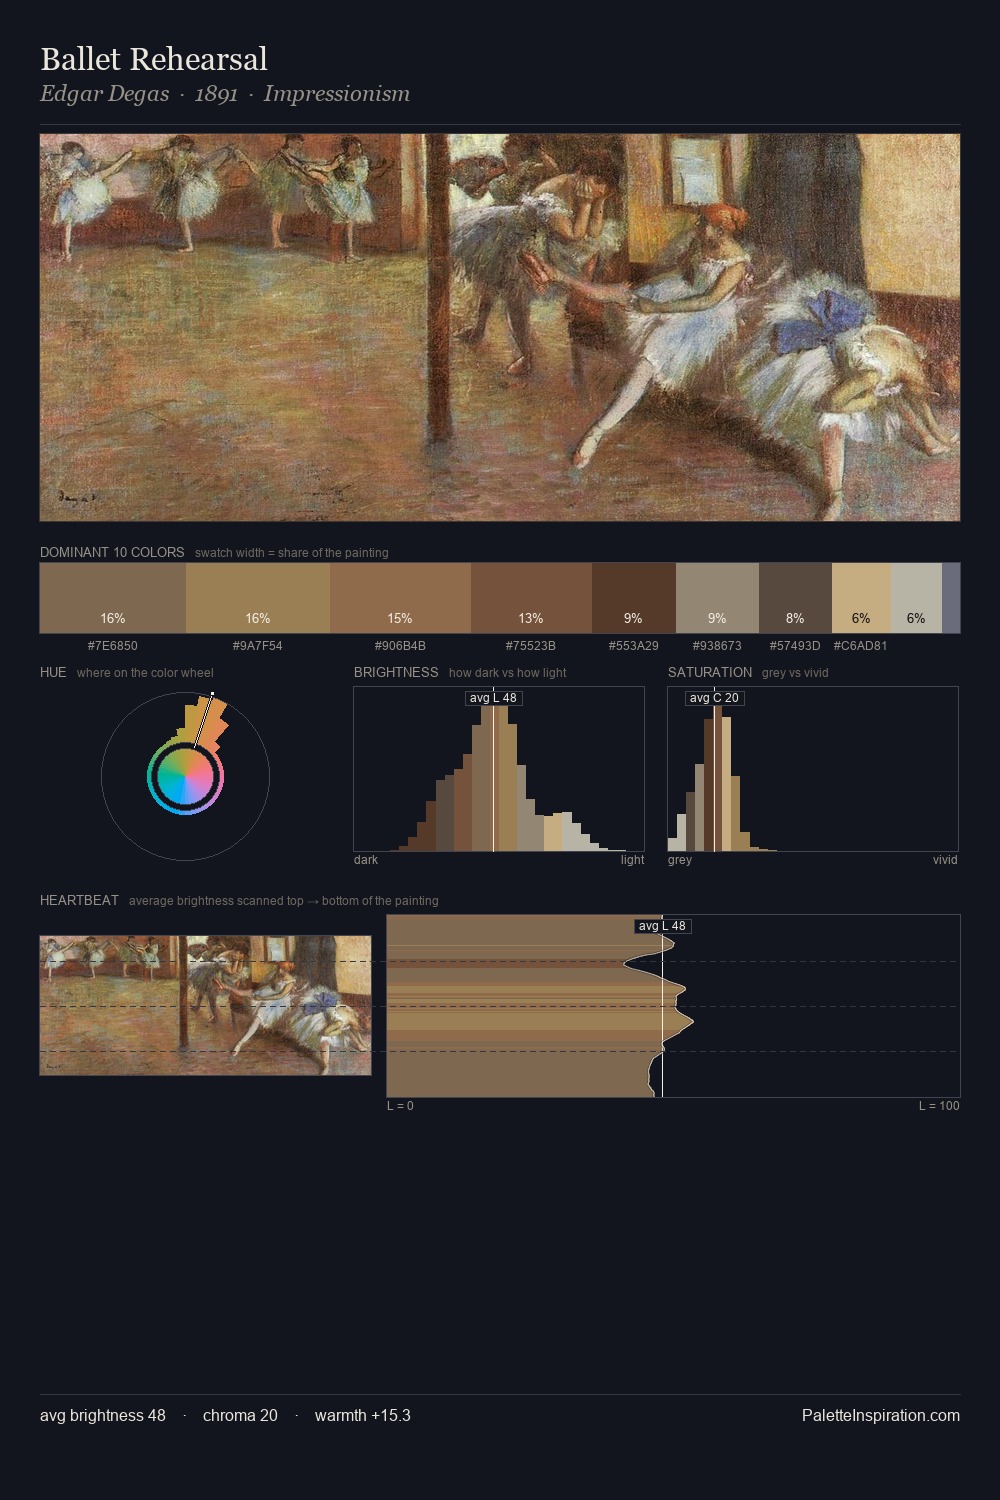Click the small painting thumbnail beside the heartbeat chart
This screenshot has width=1000, height=1500.
click(x=205, y=1006)
